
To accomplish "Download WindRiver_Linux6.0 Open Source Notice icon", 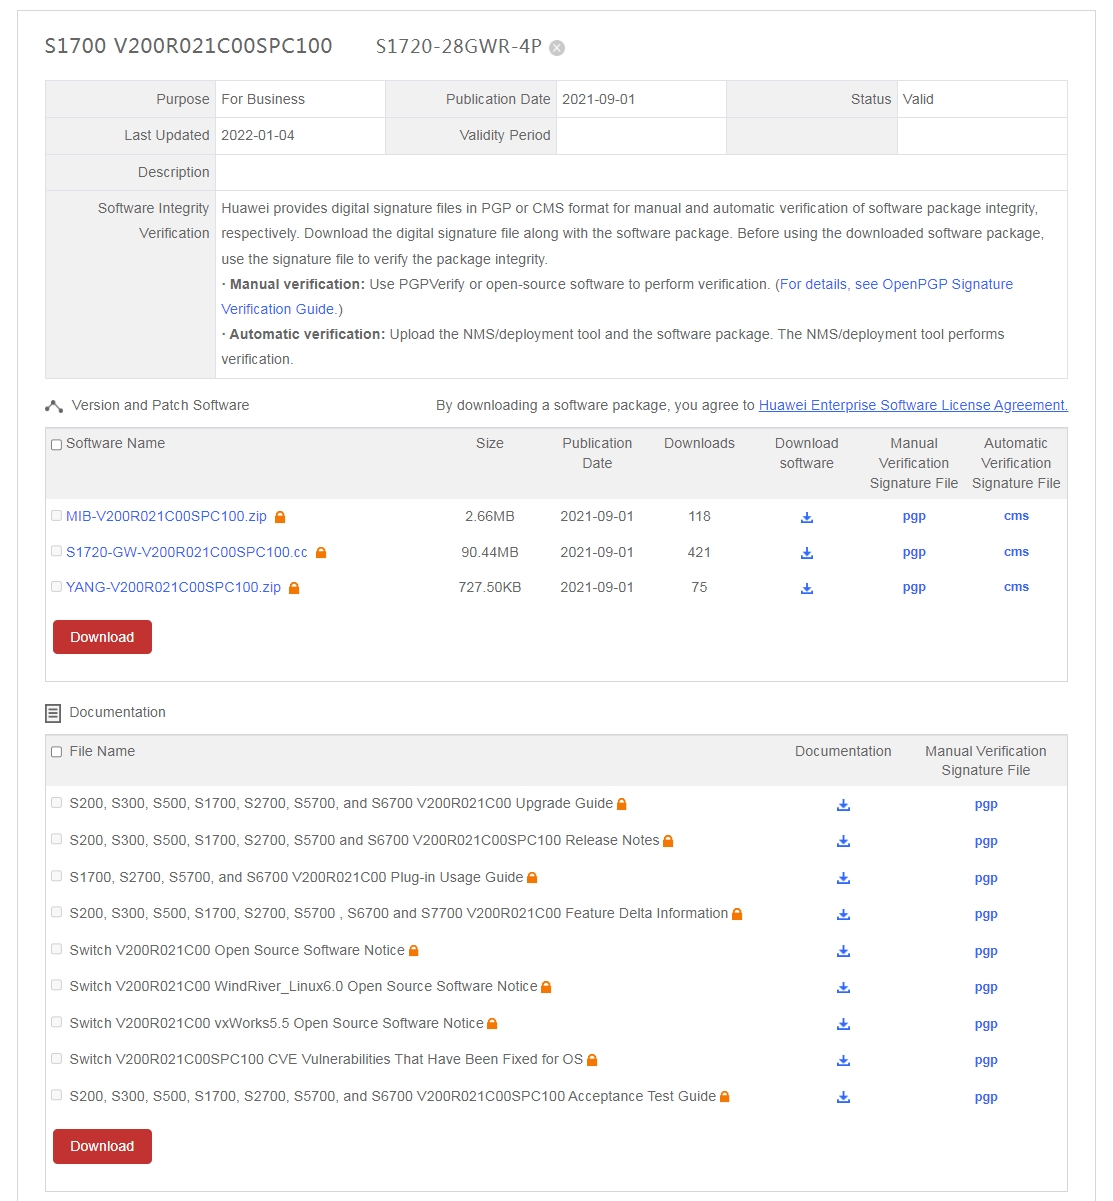I will coord(843,987).
